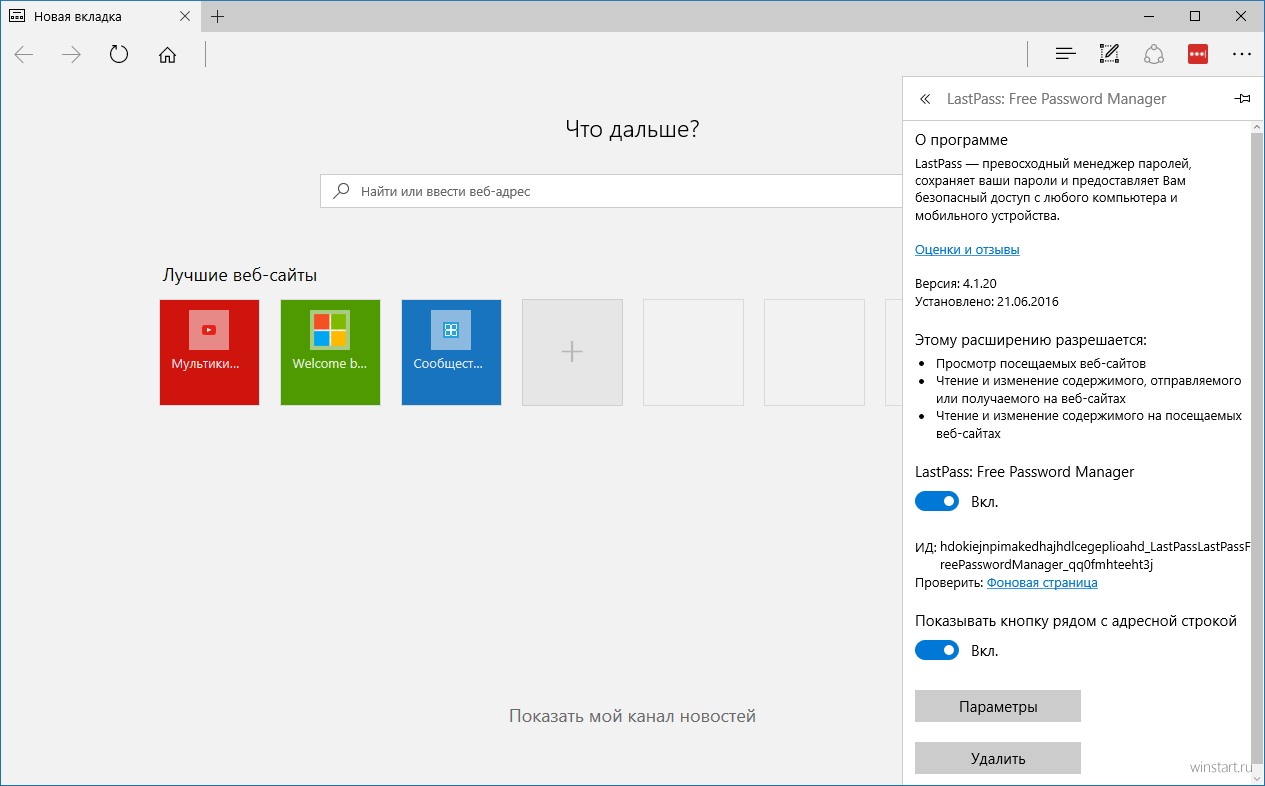Open the Мультики top site tile
The width and height of the screenshot is (1265, 786).
(x=209, y=352)
